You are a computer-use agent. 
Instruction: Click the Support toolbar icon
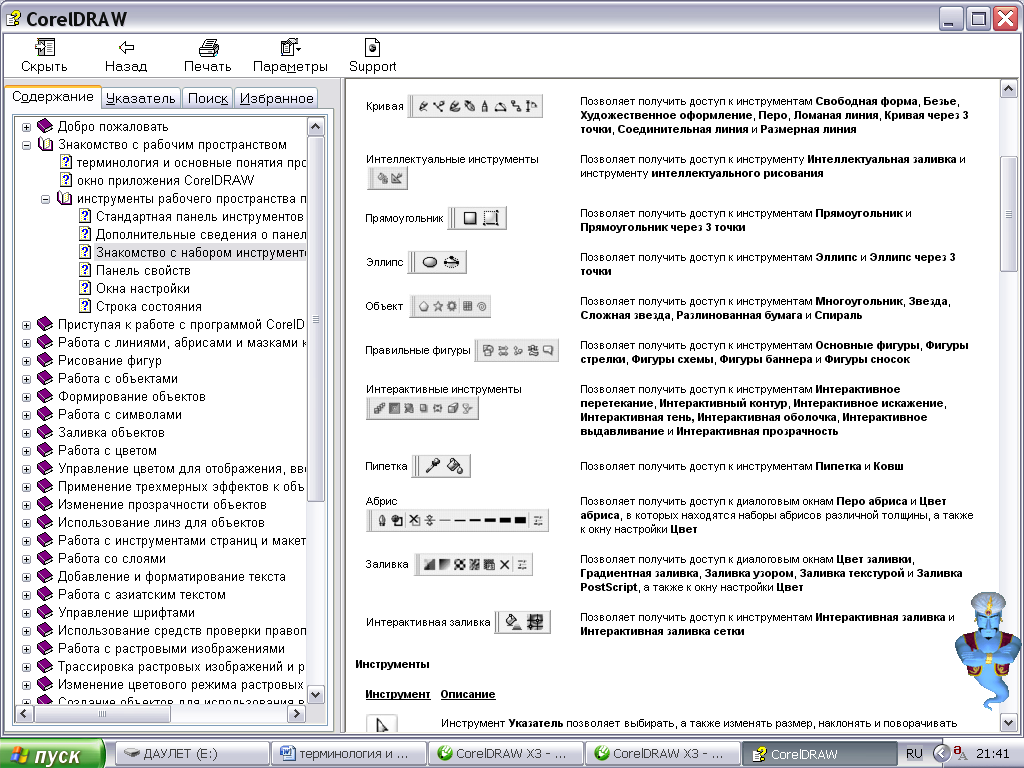point(372,48)
